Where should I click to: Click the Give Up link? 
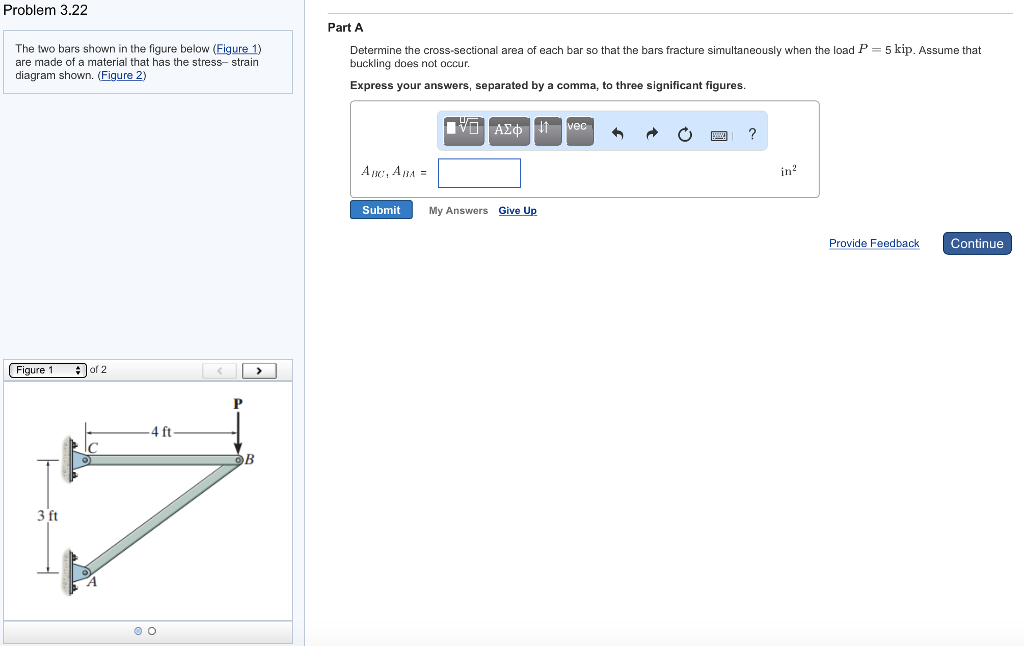coord(517,210)
